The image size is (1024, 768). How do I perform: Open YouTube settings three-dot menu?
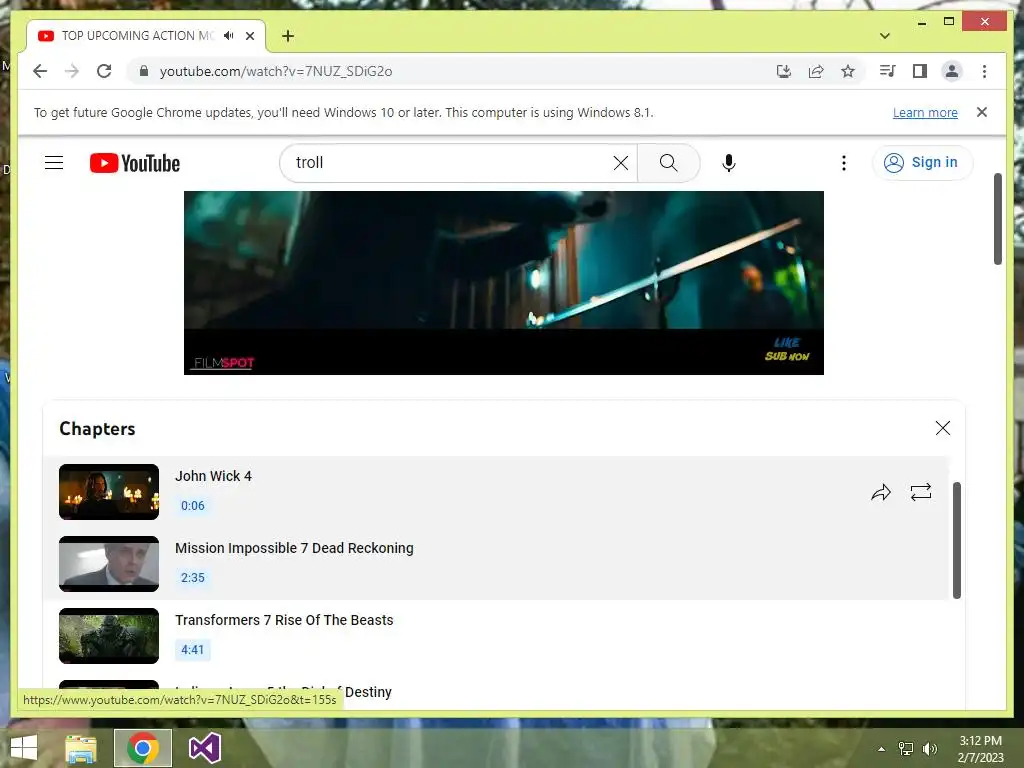[844, 163]
